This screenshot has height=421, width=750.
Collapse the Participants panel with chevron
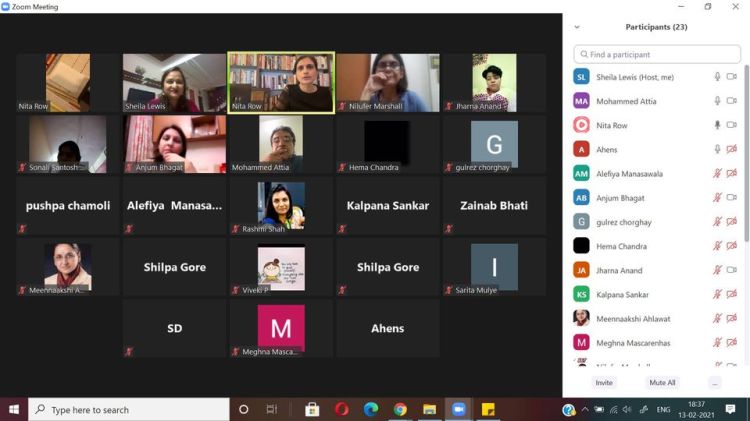577,27
